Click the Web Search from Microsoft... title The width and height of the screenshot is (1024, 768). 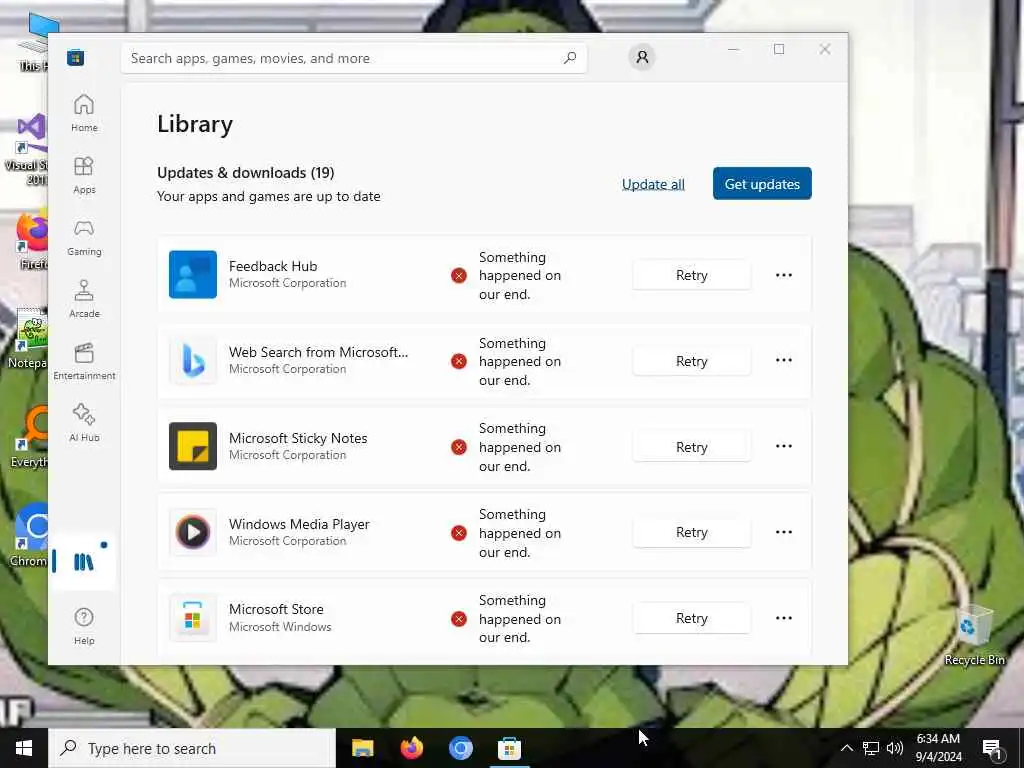318,352
